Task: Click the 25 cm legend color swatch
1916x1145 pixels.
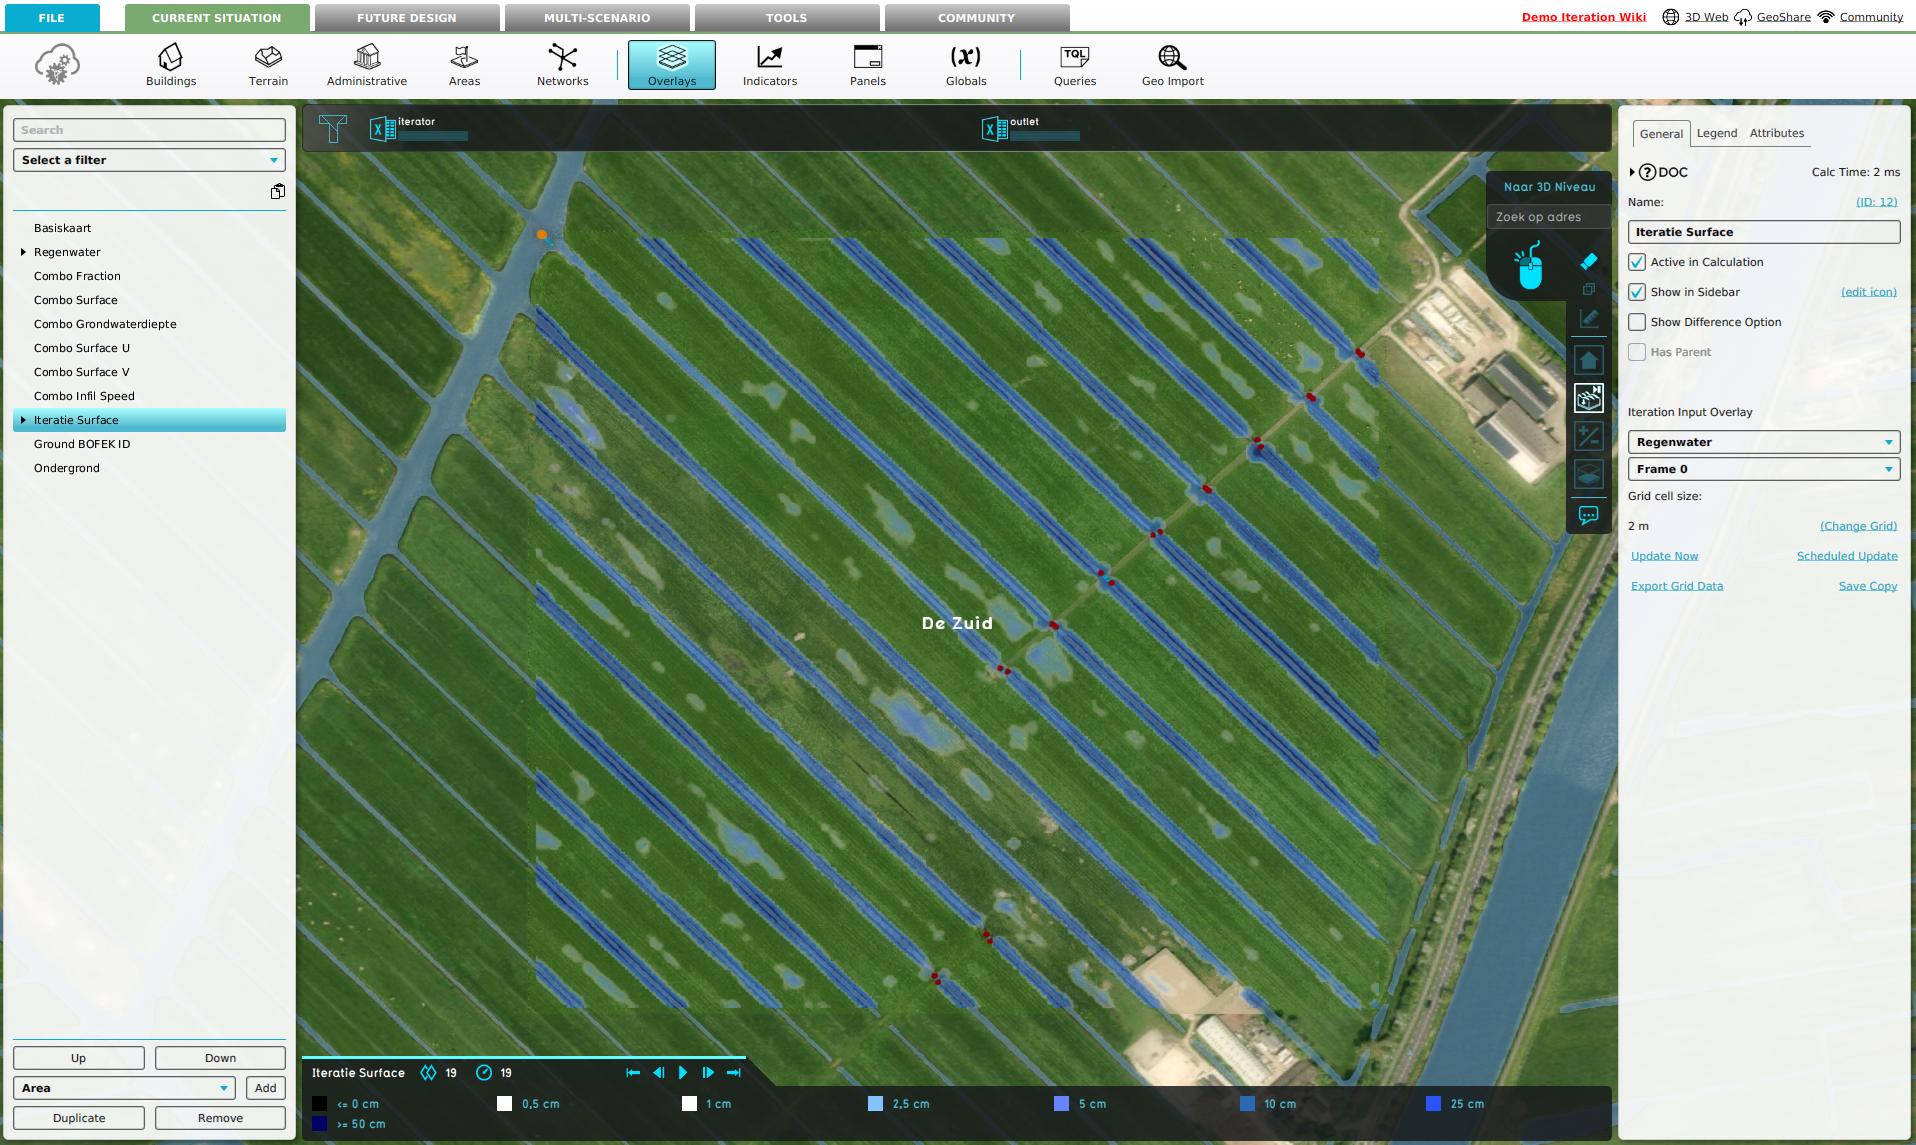Action: pos(1433,1104)
